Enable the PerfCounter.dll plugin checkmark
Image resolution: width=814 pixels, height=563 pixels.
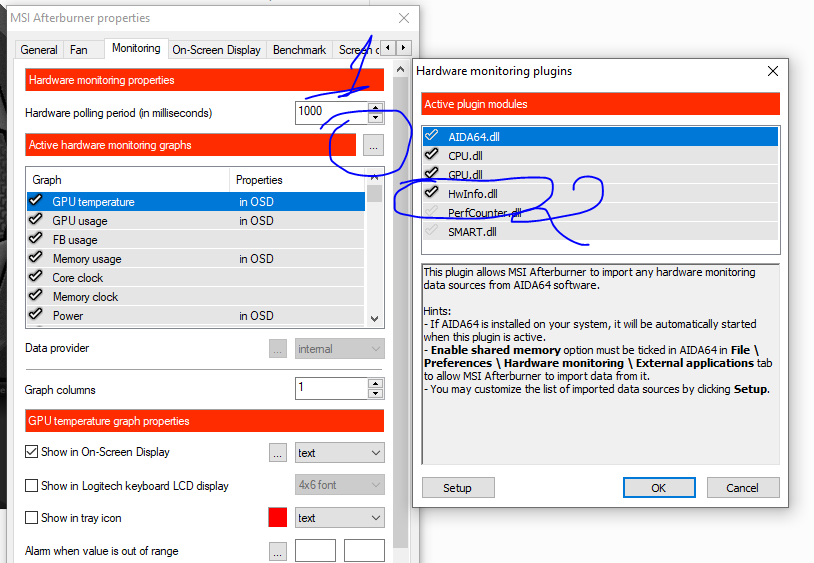(431, 212)
